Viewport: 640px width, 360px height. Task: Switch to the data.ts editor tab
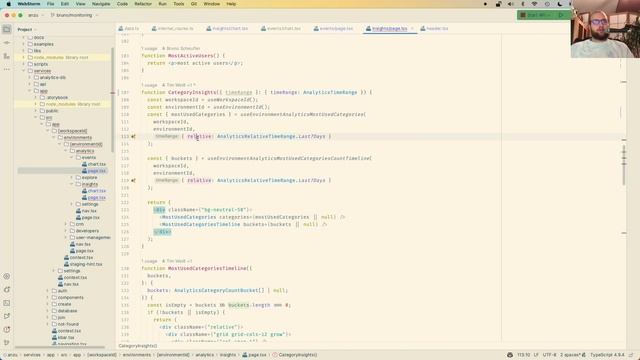click(x=129, y=29)
